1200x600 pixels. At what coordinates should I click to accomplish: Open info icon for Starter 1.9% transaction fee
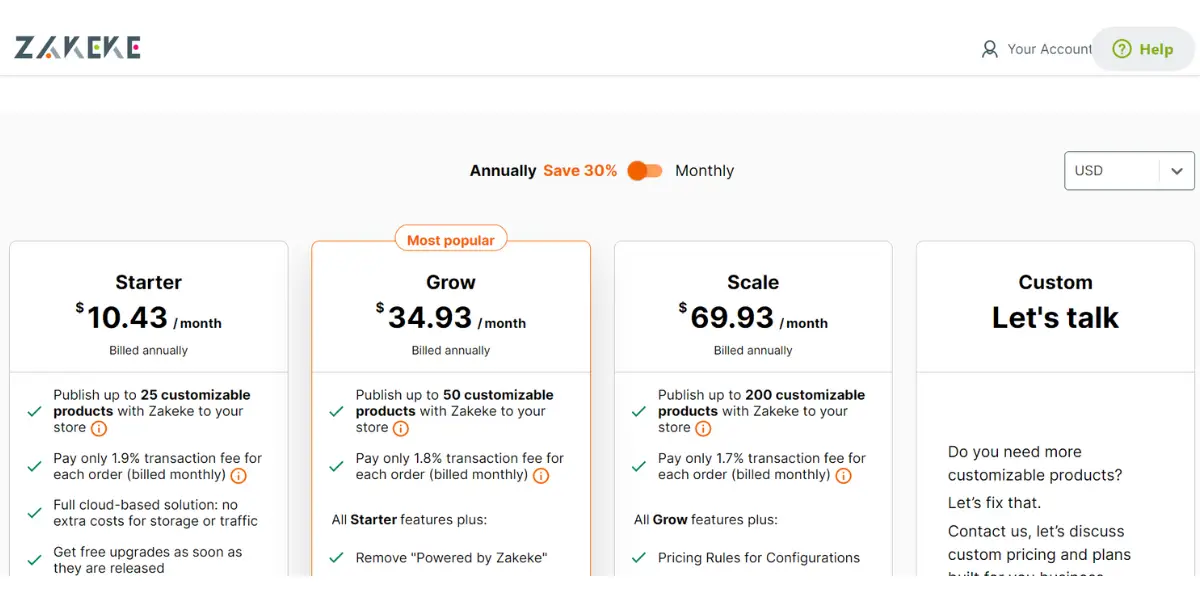coord(238,475)
